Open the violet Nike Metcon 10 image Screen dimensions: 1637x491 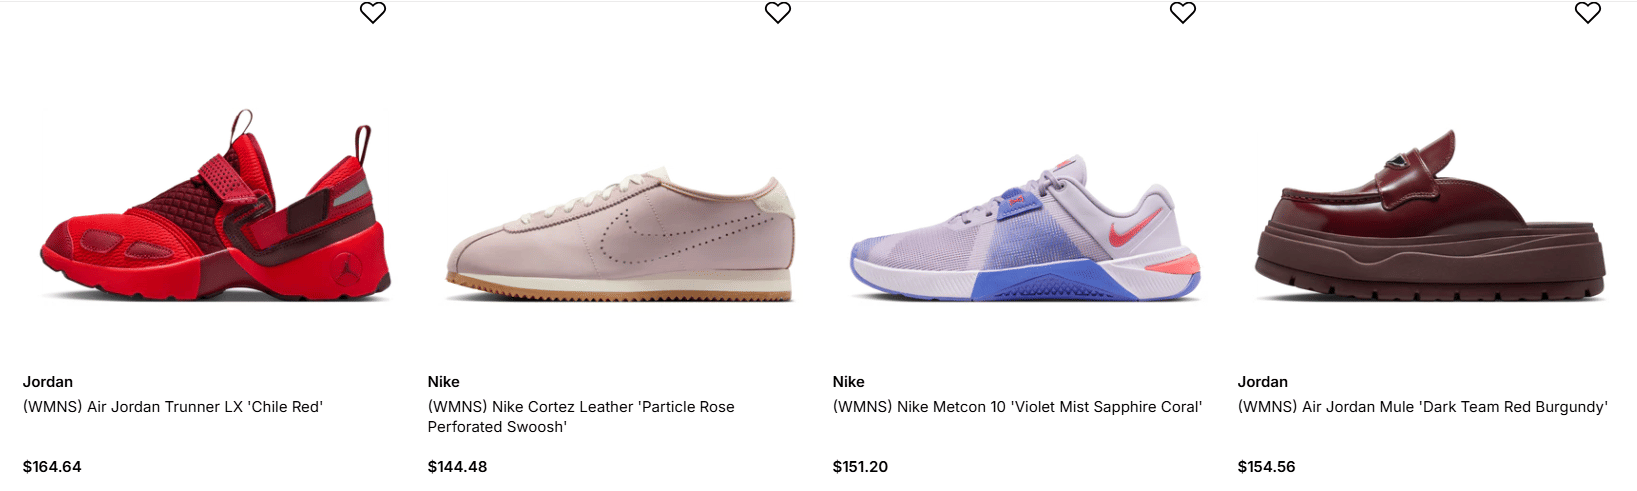(1025, 230)
